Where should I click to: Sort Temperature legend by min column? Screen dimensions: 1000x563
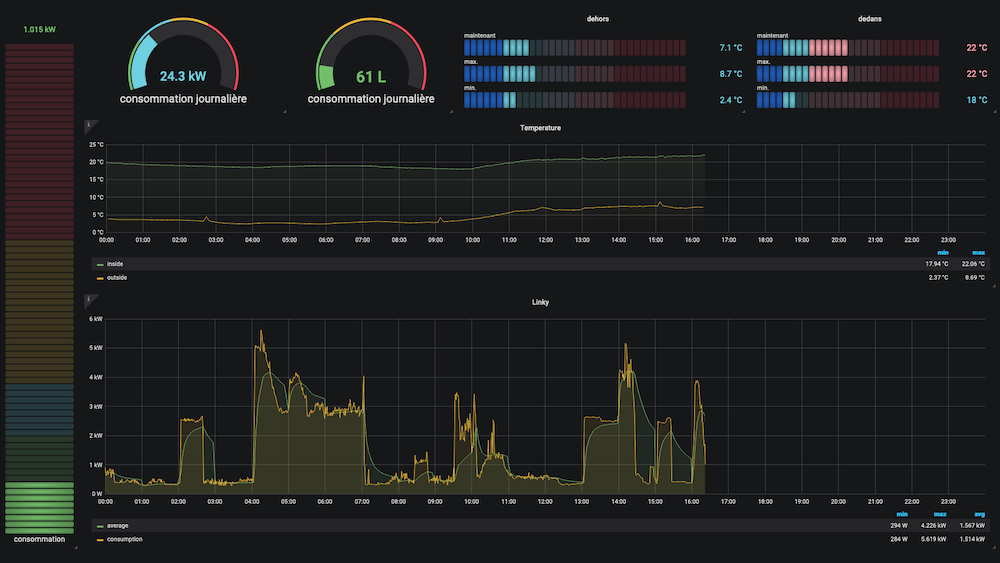tap(943, 253)
